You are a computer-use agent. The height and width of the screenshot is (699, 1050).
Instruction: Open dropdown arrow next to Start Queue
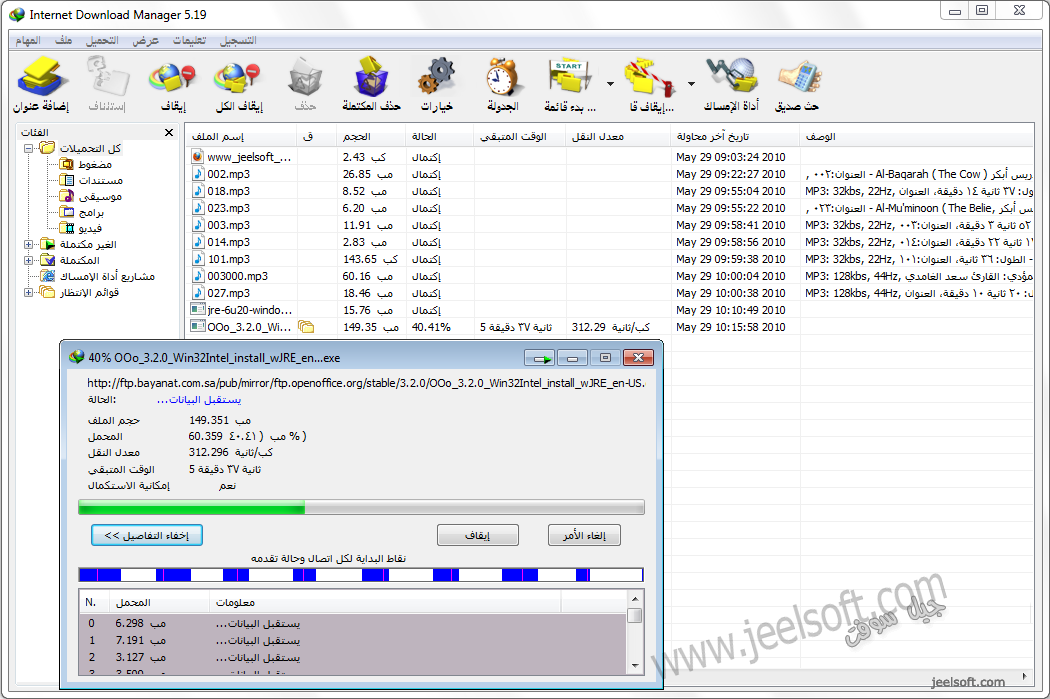pos(610,84)
